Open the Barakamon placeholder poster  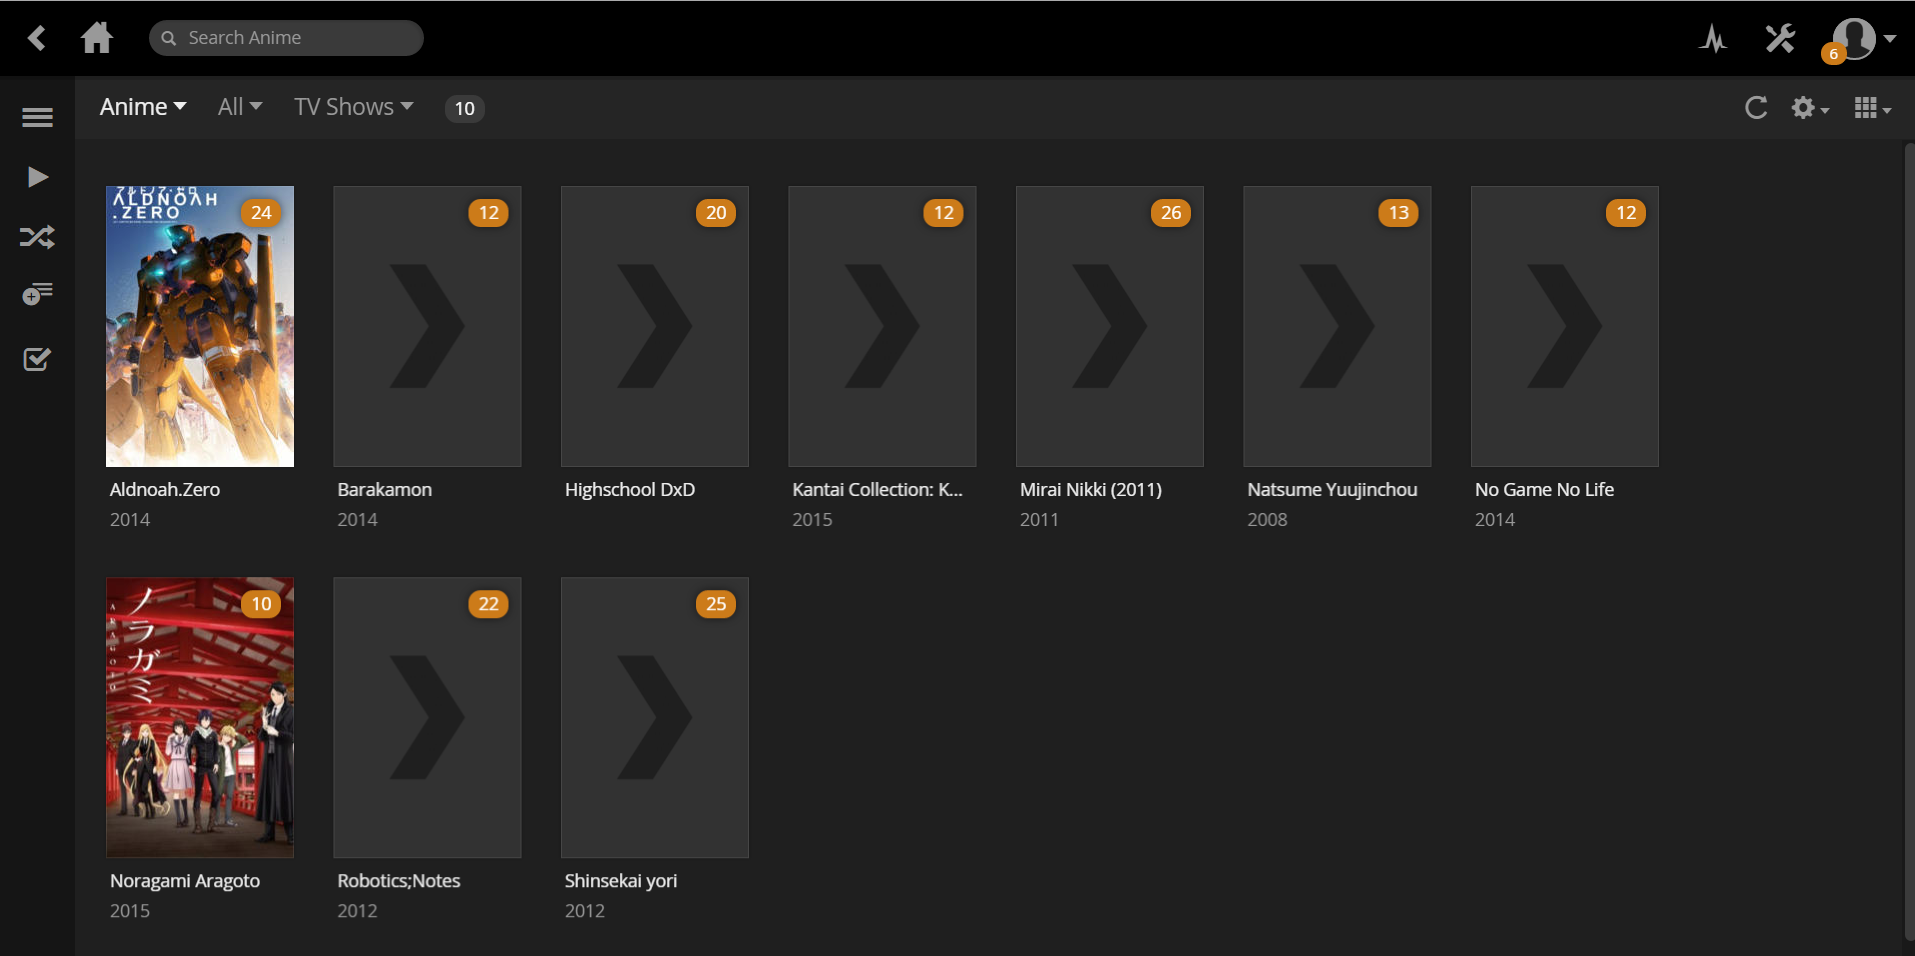point(427,326)
